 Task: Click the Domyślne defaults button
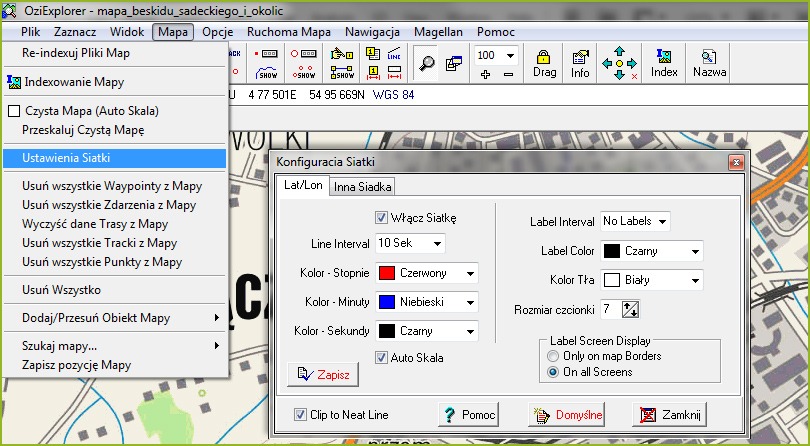[566, 414]
